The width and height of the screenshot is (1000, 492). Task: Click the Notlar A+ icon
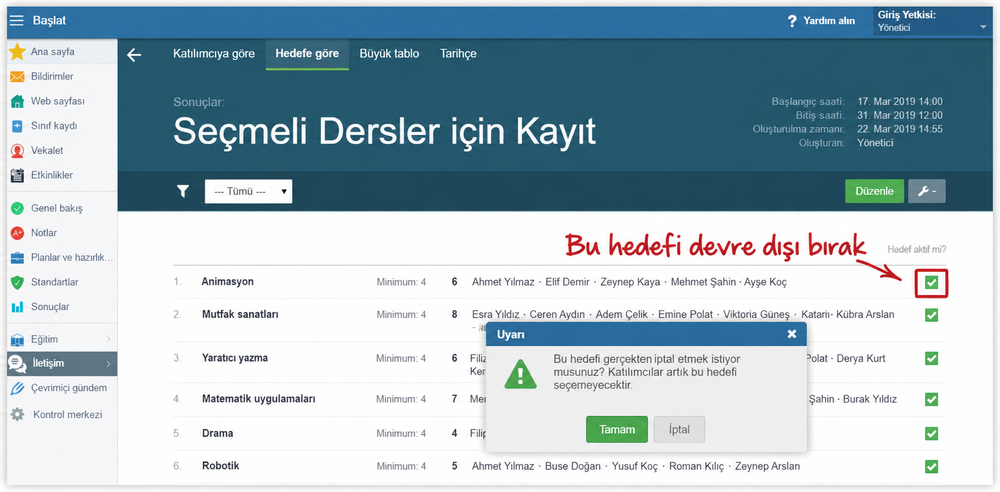[17, 233]
